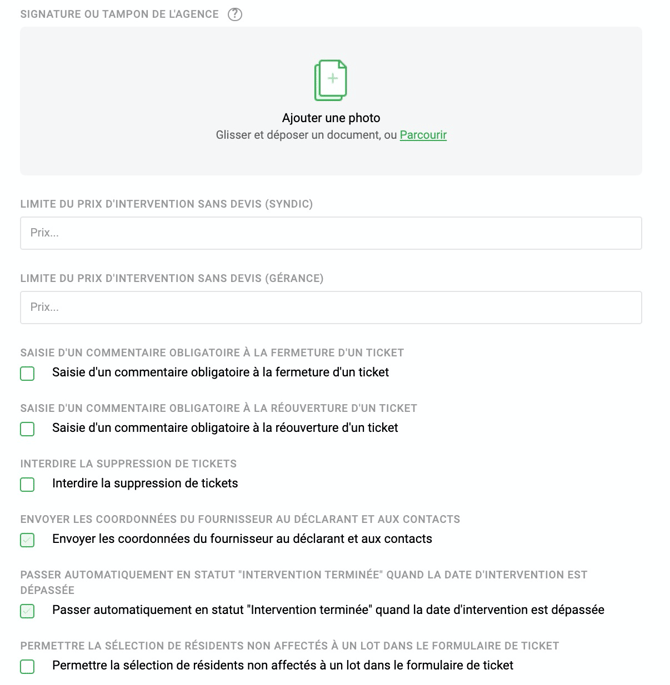This screenshot has width=670, height=685.
Task: Click the "Ajouter une photo" text
Action: 331,118
